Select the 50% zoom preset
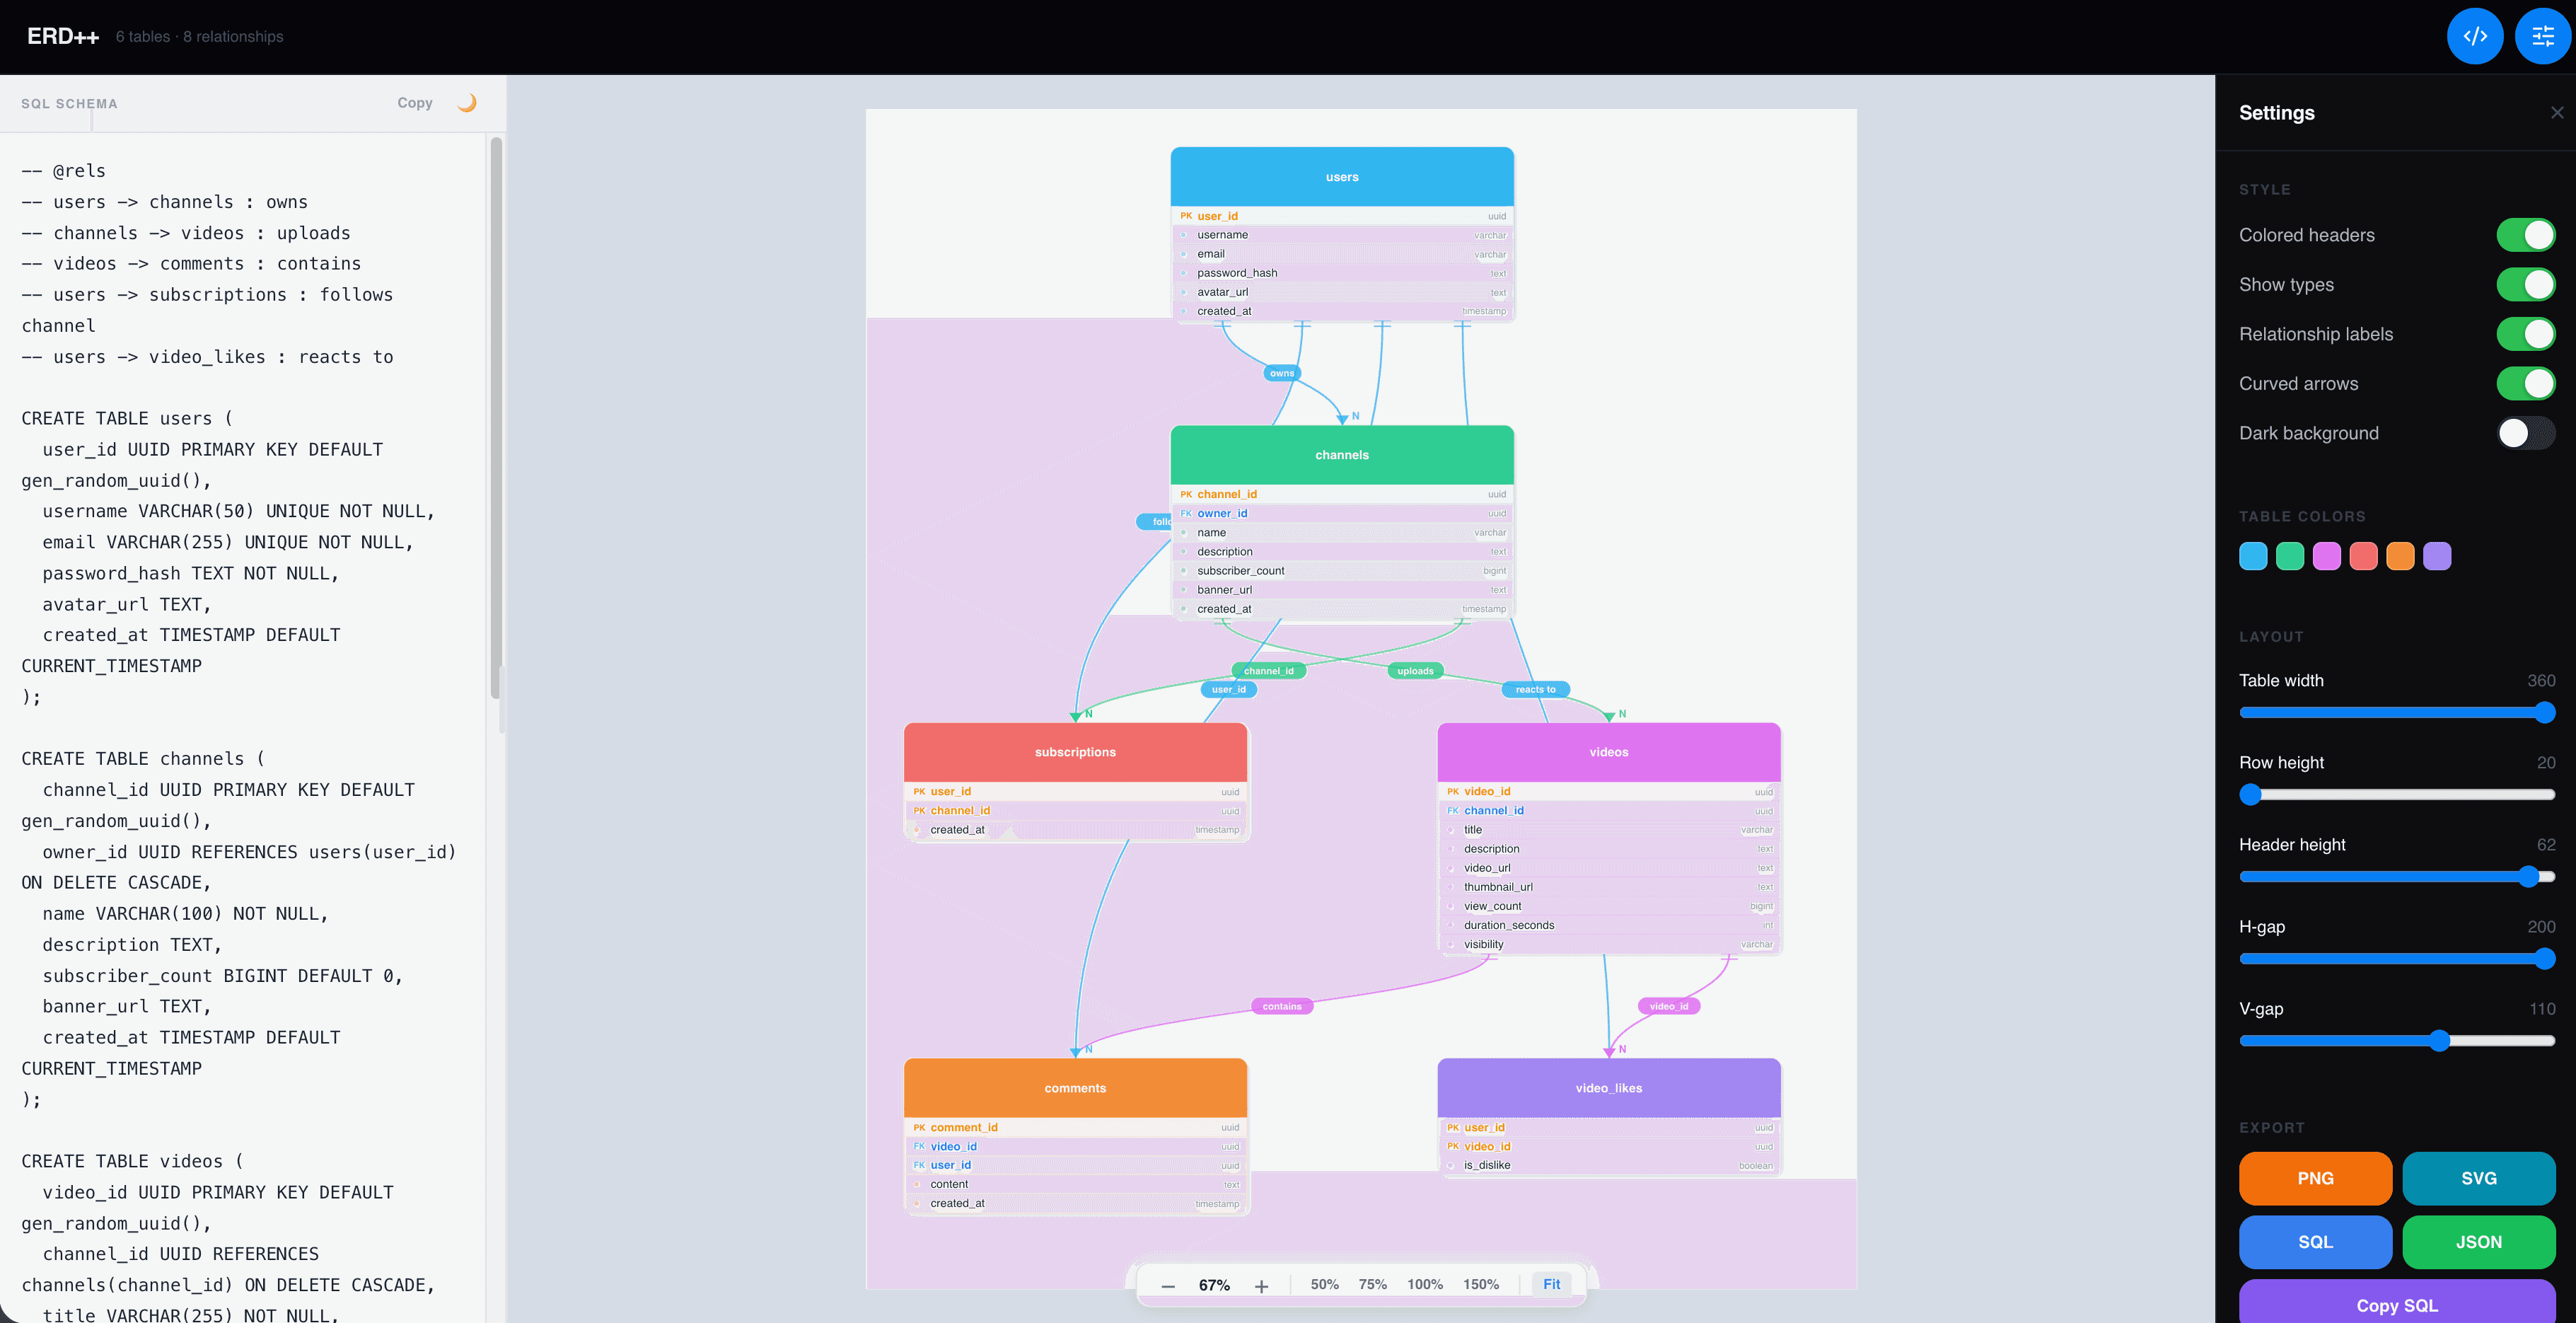Viewport: 2576px width, 1323px height. click(1324, 1285)
